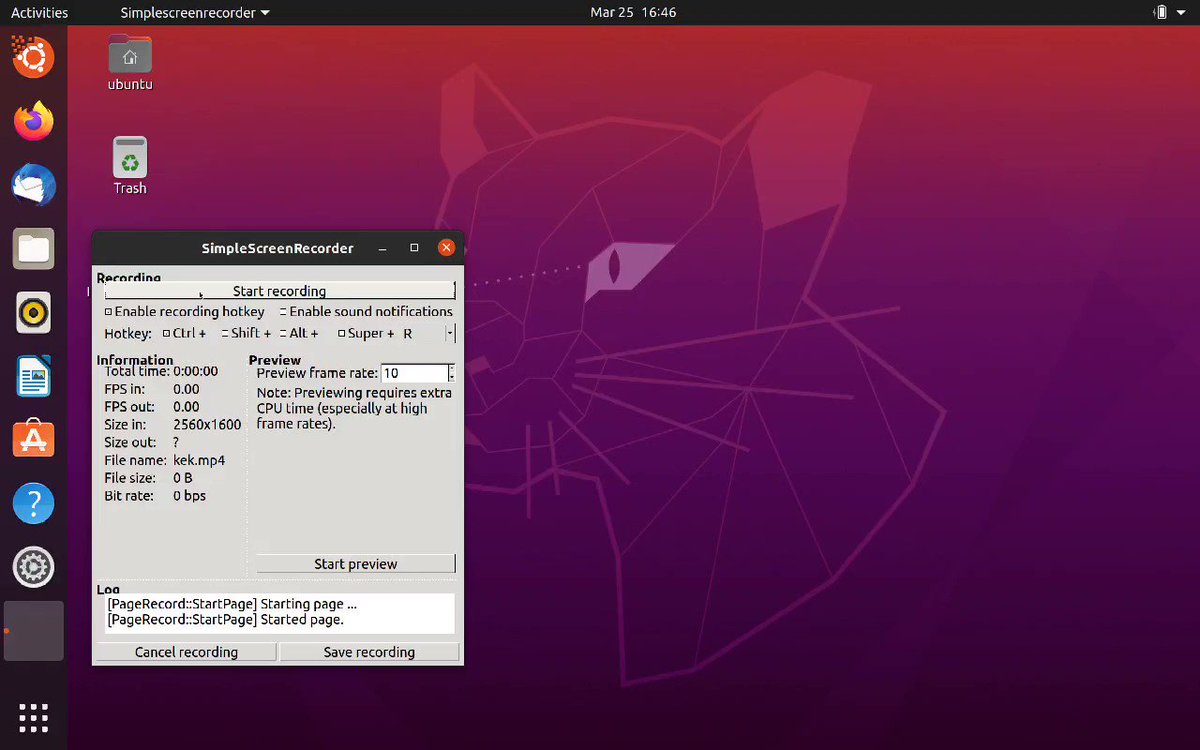The image size is (1200, 750).
Task: Click Start preview button
Action: pyautogui.click(x=356, y=564)
